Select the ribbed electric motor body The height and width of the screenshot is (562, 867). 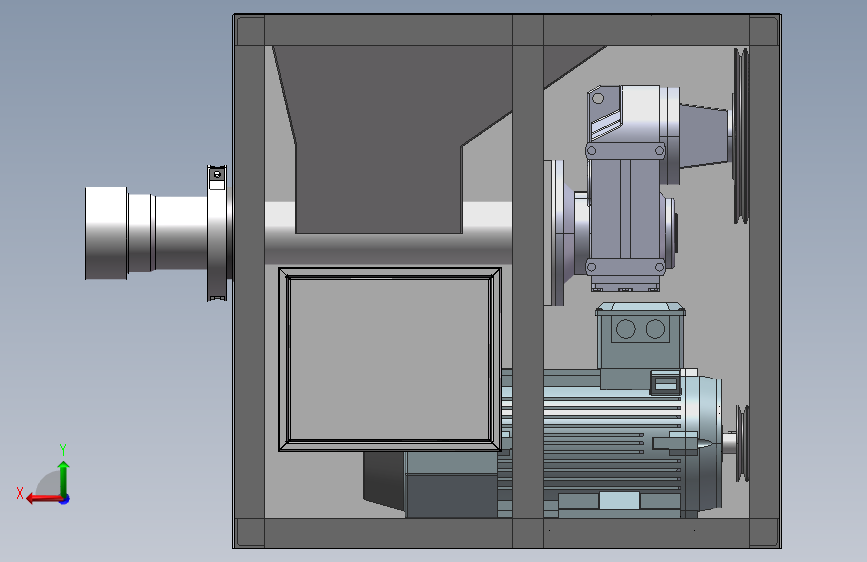(x=611, y=444)
